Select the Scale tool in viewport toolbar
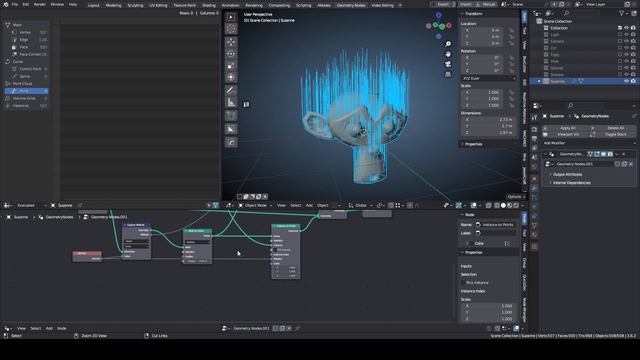640x360 pixels. pyautogui.click(x=231, y=65)
